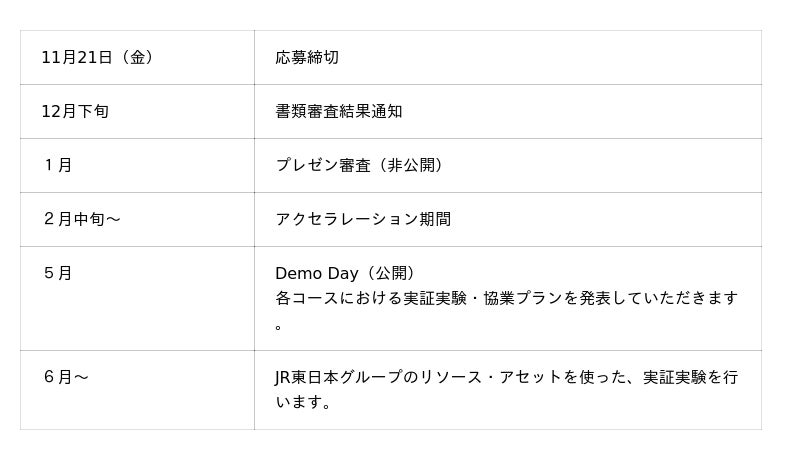Click the ６月～ cell
The height and width of the screenshot is (460, 800).
pos(65,377)
